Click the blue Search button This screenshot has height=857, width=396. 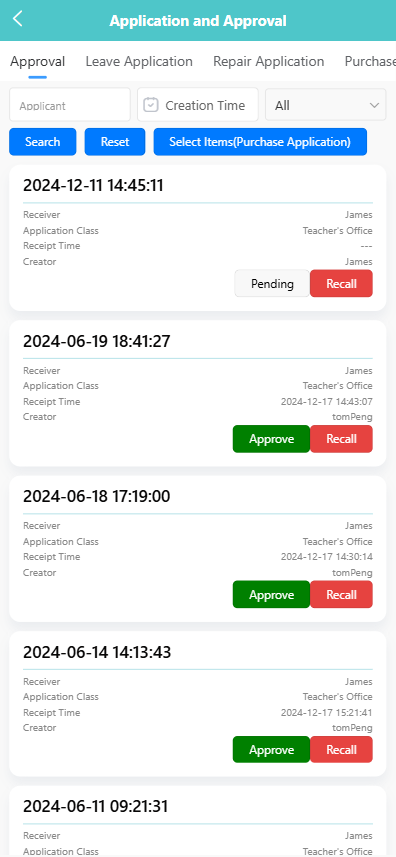tap(43, 142)
